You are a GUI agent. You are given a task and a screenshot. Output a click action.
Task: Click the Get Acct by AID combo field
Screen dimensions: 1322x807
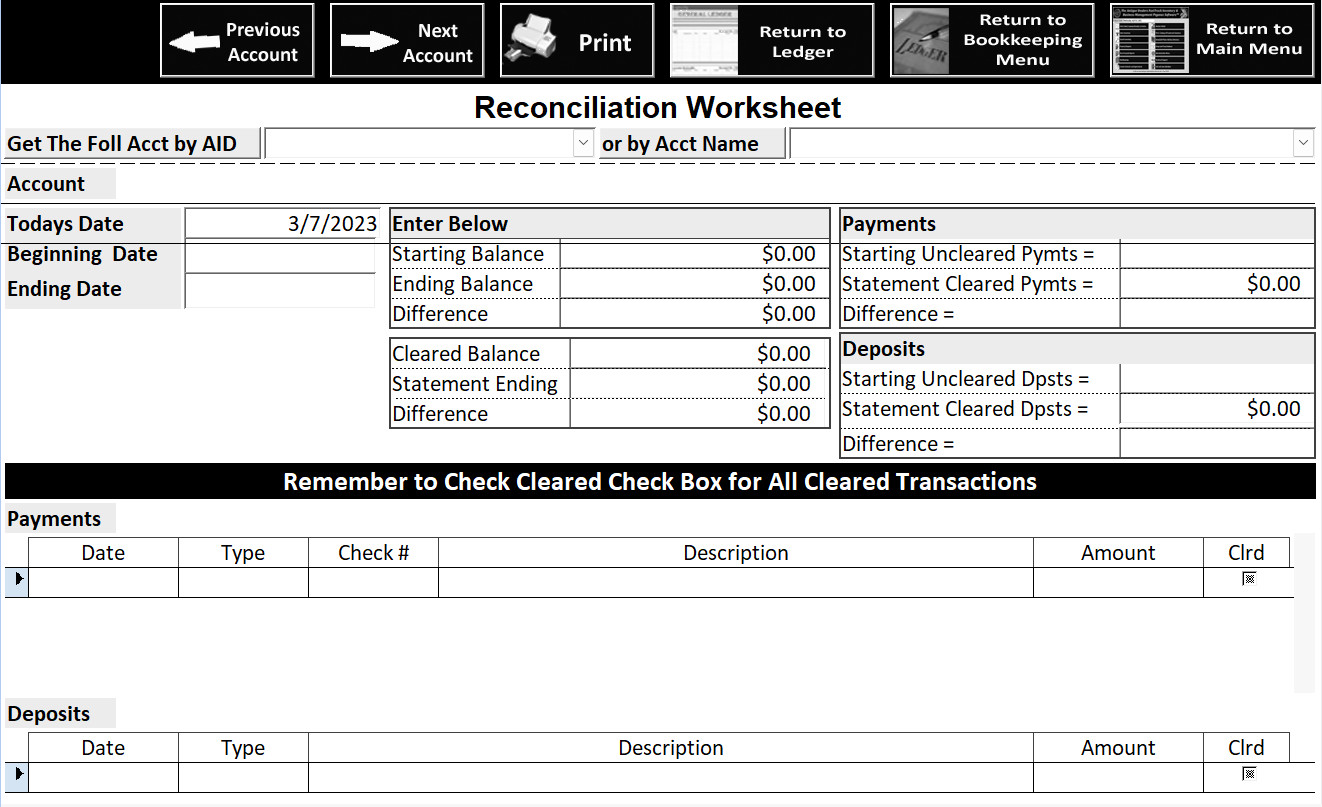(430, 143)
